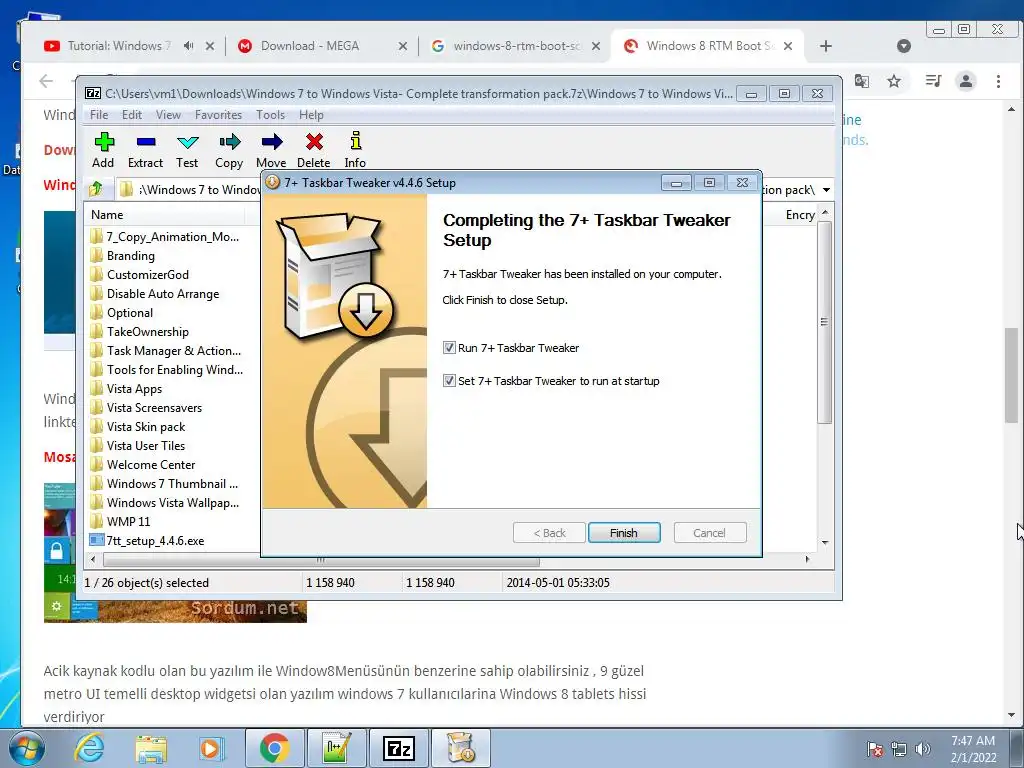Select the 7tt_setup_4.4.6.exe file
Viewport: 1024px width, 768px height.
[155, 540]
